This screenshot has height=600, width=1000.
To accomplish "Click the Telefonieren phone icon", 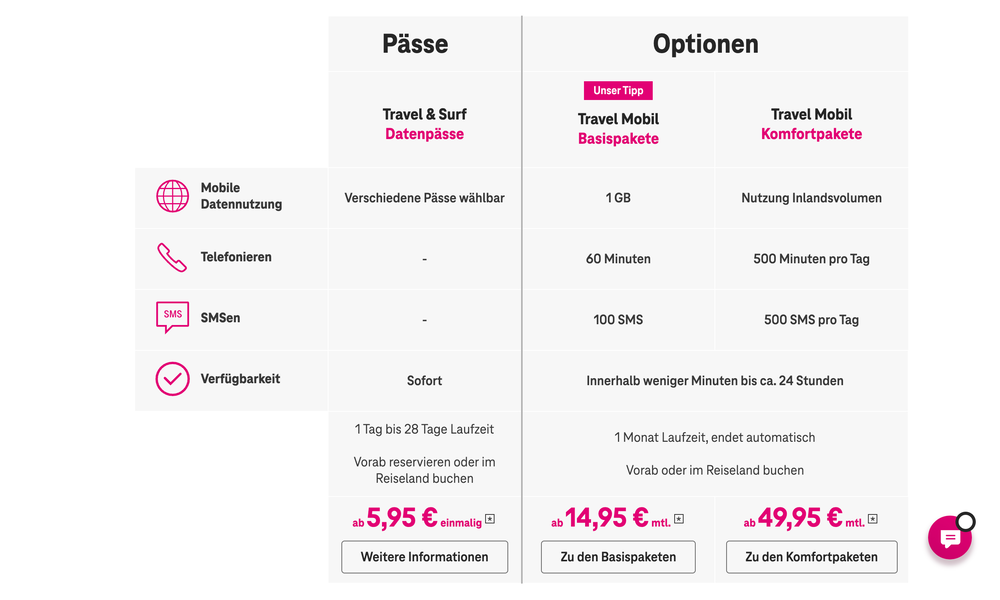I will point(172,257).
